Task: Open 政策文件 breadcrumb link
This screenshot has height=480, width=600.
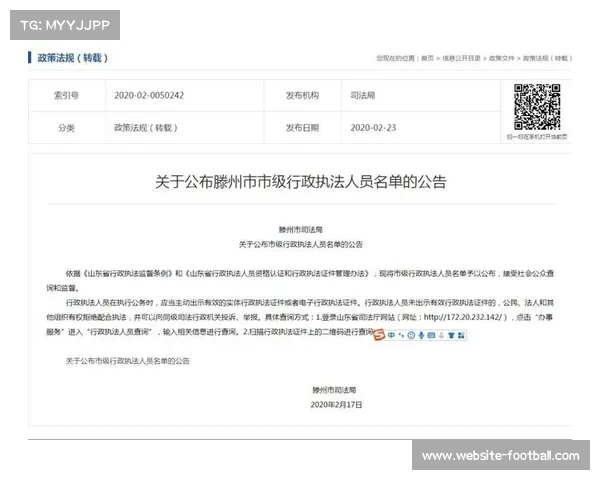Action: pos(502,58)
